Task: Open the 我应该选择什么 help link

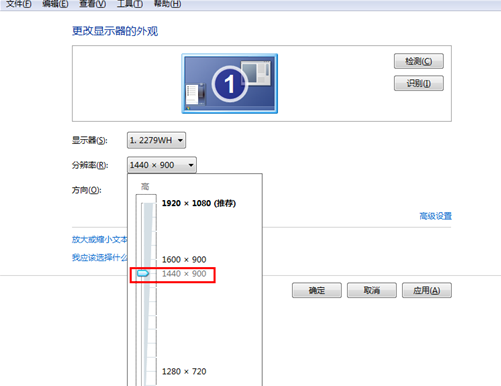Action: [x=100, y=257]
